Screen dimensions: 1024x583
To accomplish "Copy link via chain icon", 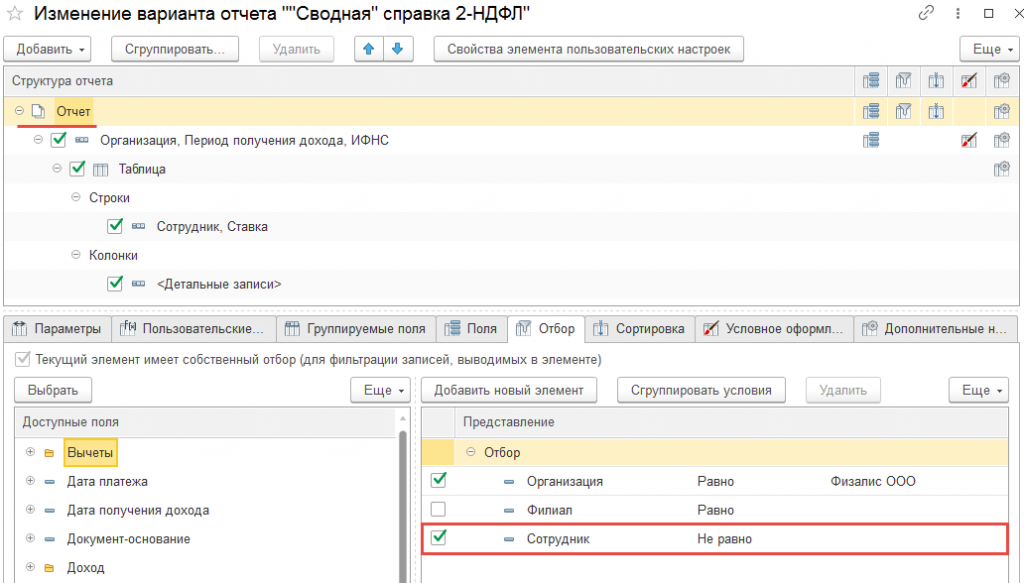I will coord(926,13).
